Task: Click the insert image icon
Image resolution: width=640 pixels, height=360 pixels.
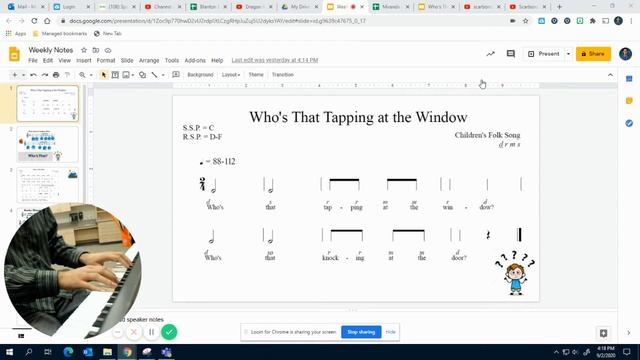Action: coord(126,75)
